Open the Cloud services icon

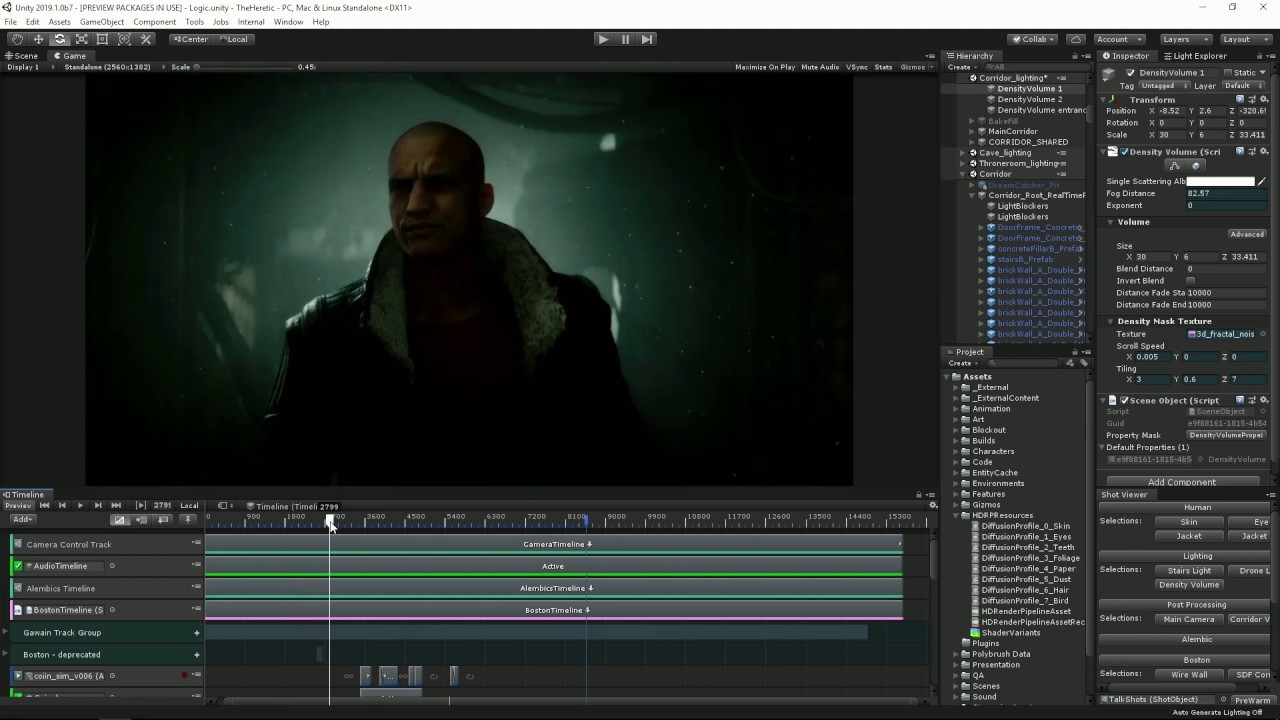pyautogui.click(x=1075, y=39)
